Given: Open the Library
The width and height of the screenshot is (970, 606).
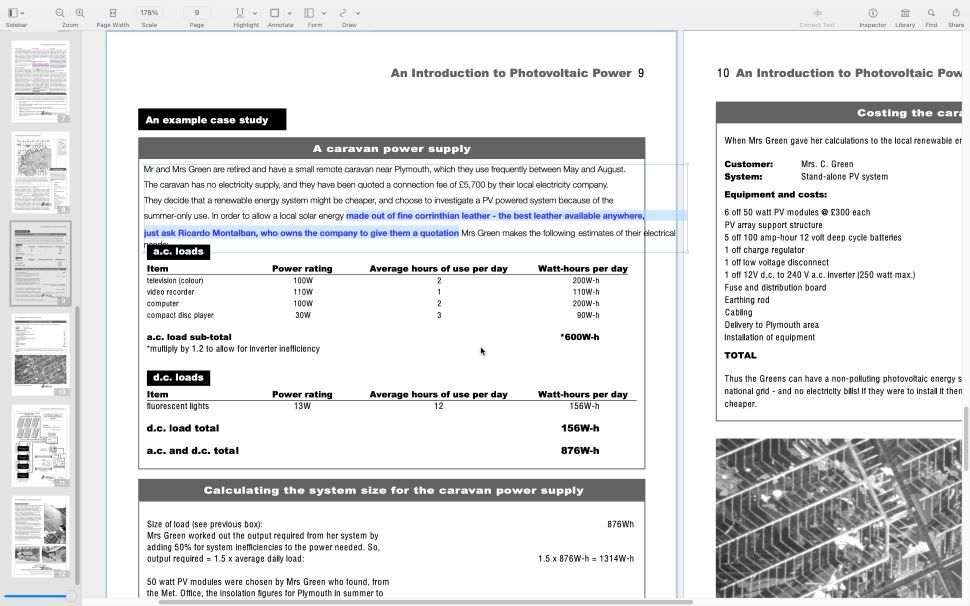Looking at the screenshot, I should (x=906, y=12).
